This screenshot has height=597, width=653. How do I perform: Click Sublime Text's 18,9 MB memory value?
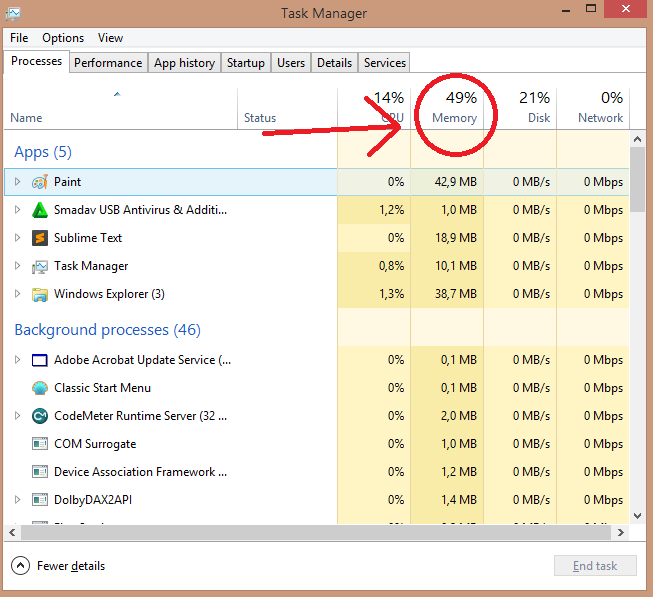(x=456, y=238)
